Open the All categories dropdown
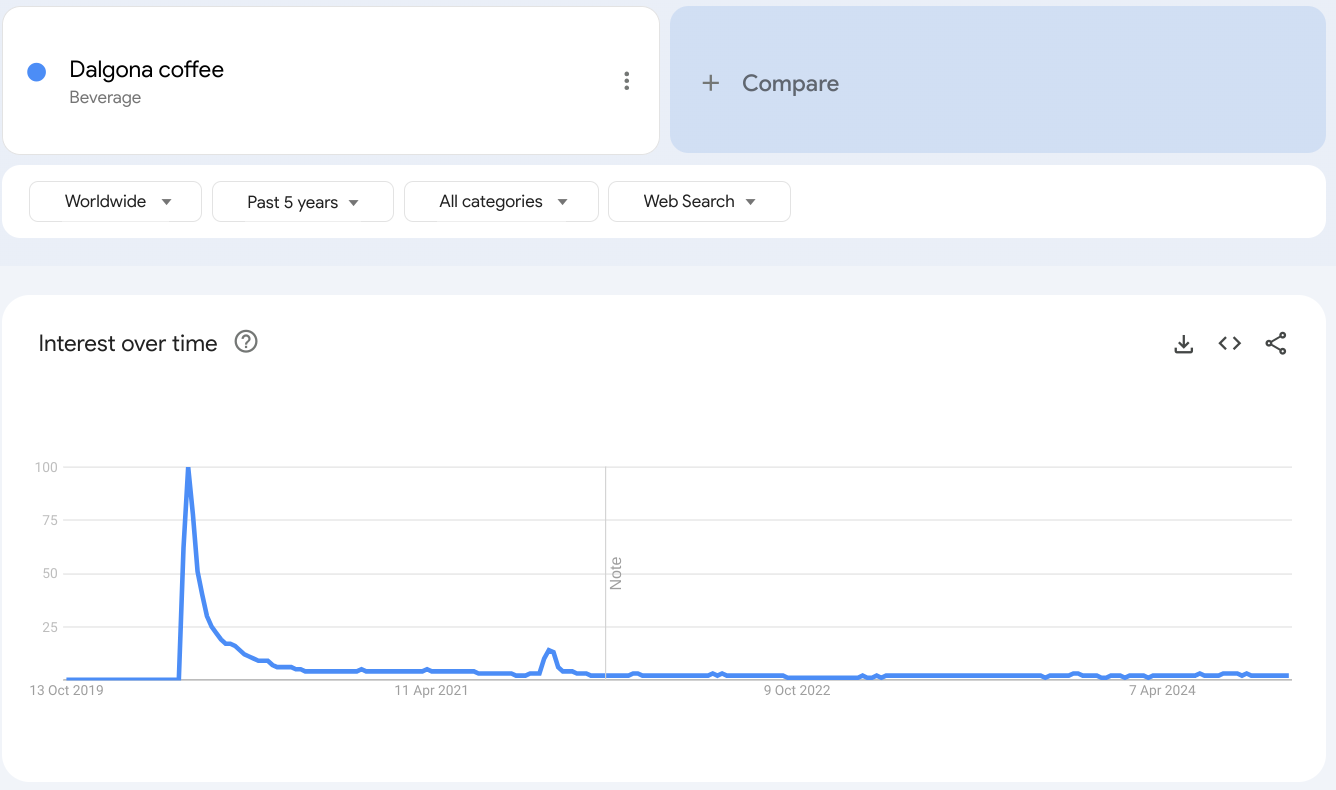The width and height of the screenshot is (1336, 790). (x=501, y=201)
